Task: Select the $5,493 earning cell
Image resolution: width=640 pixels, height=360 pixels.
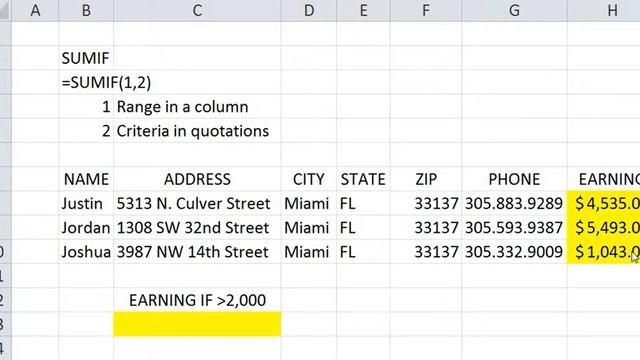Action: (x=604, y=227)
